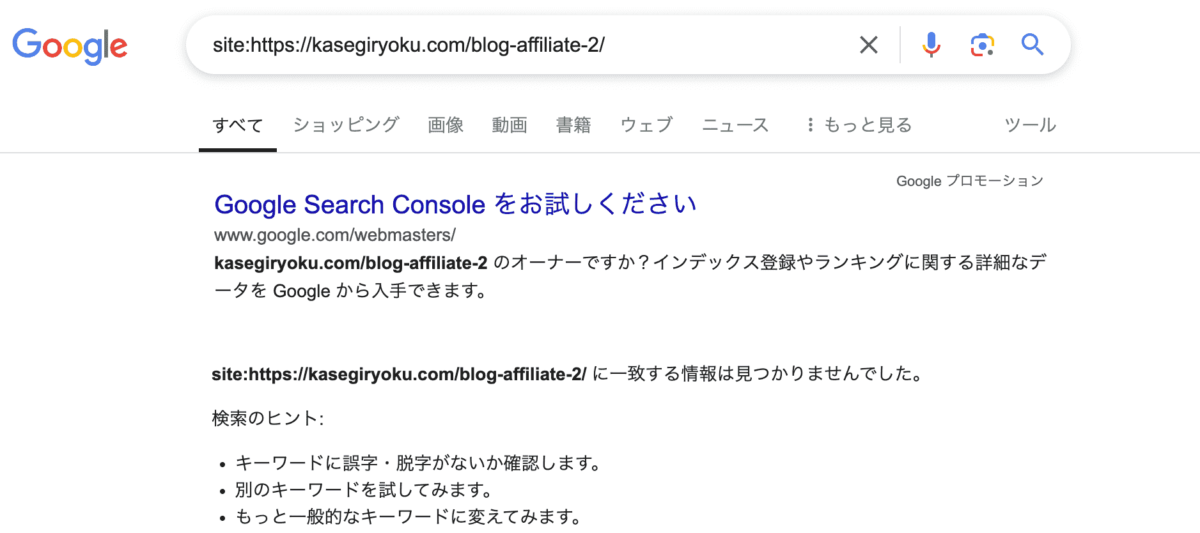The height and width of the screenshot is (533, 1200).
Task: Focus the search box containing the site: query
Action: 520,45
